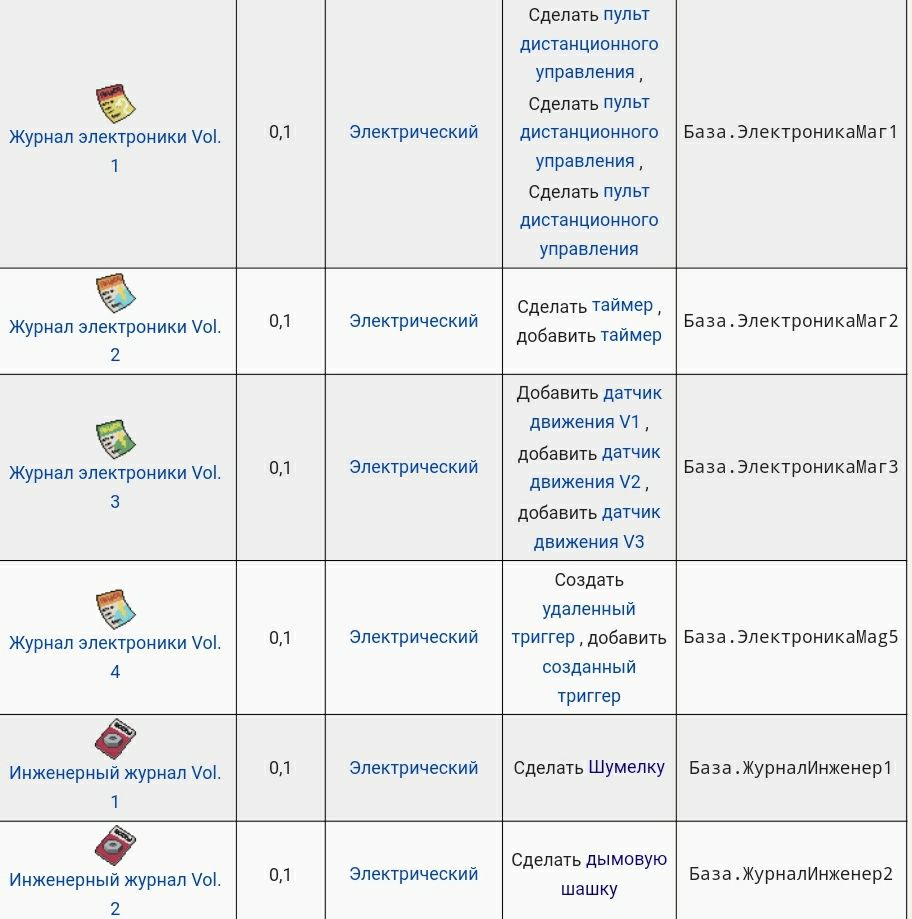The height and width of the screenshot is (919, 912).
Task: Click the Журнал электроники Vol. 3 magazine icon
Action: (115, 439)
